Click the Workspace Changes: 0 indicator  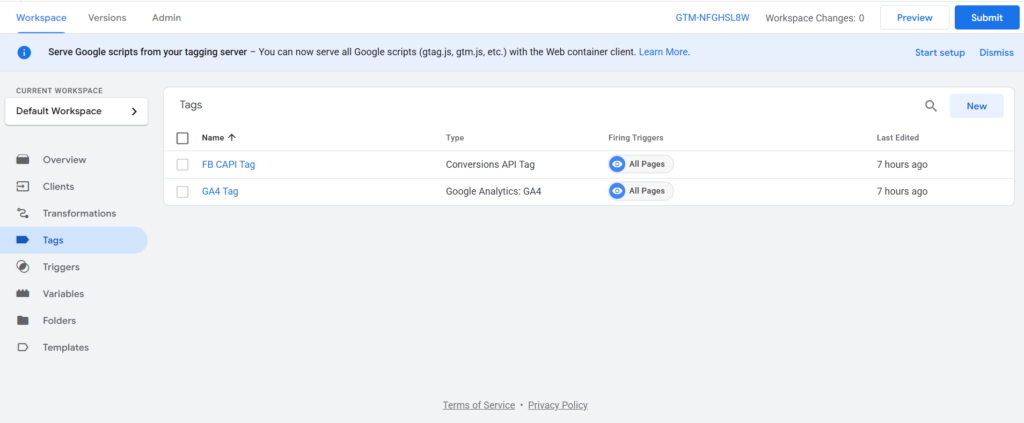814,18
